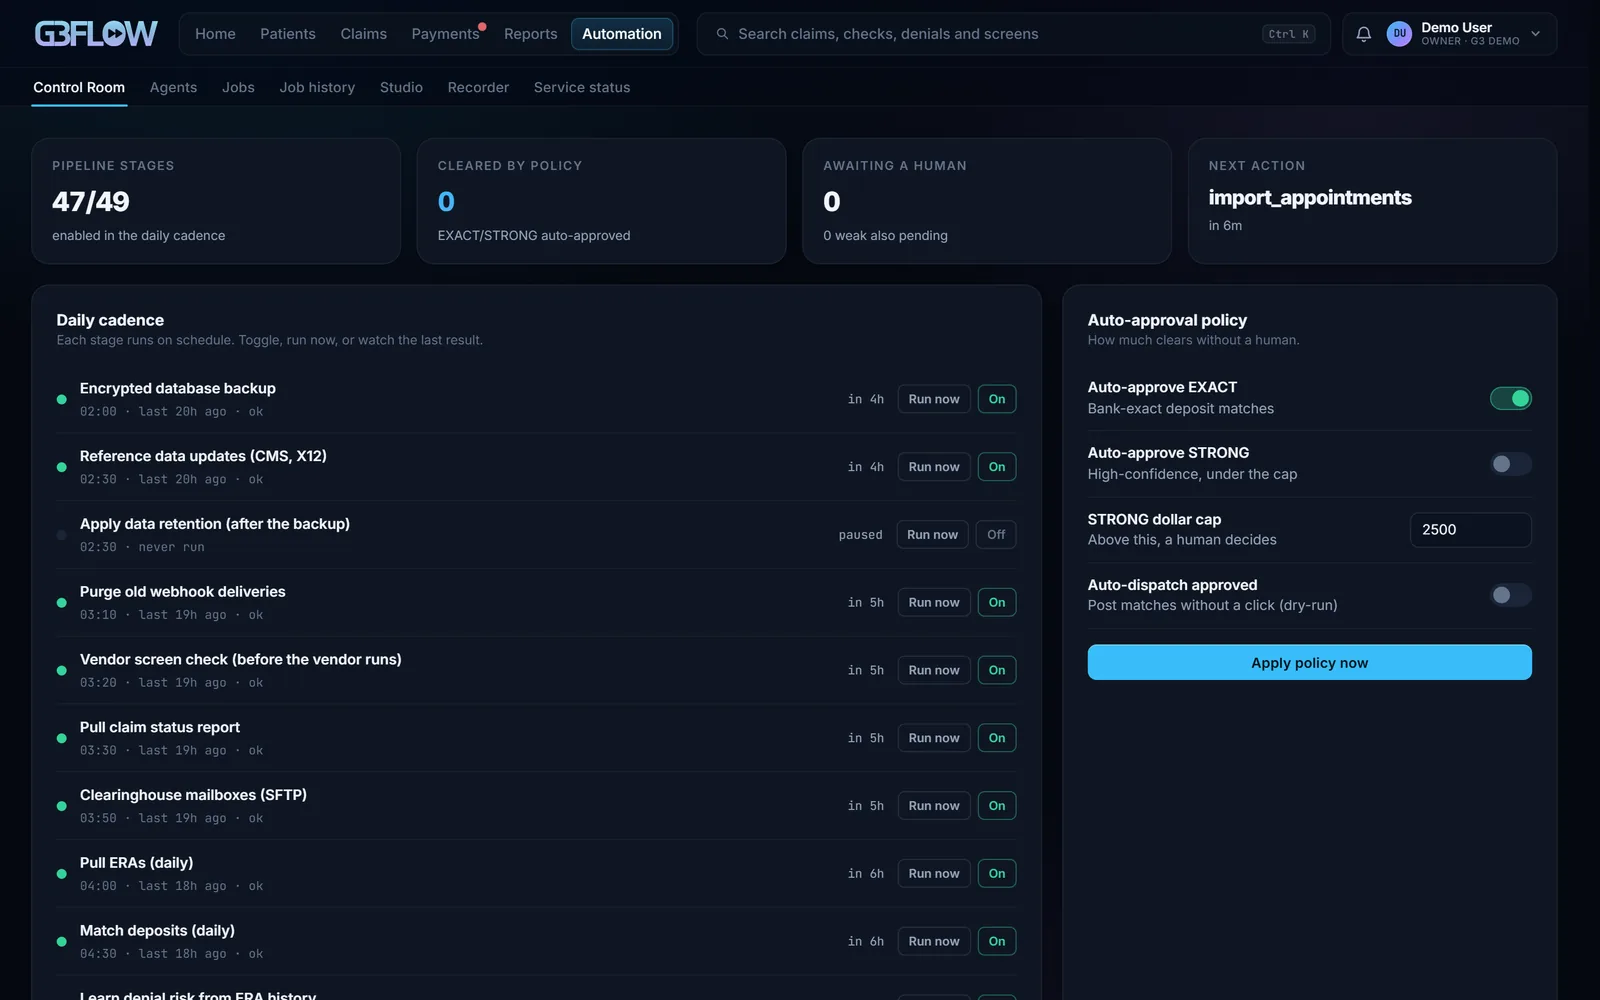The width and height of the screenshot is (1600, 1000).
Task: Switch to the Jobs tab
Action: 238,88
